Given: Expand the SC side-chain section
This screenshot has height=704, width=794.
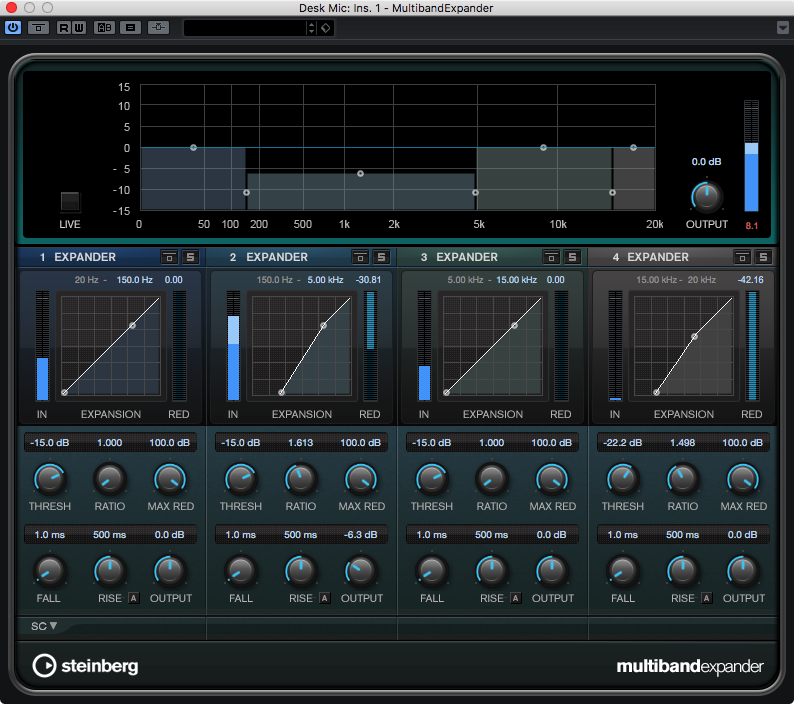Looking at the screenshot, I should 44,626.
